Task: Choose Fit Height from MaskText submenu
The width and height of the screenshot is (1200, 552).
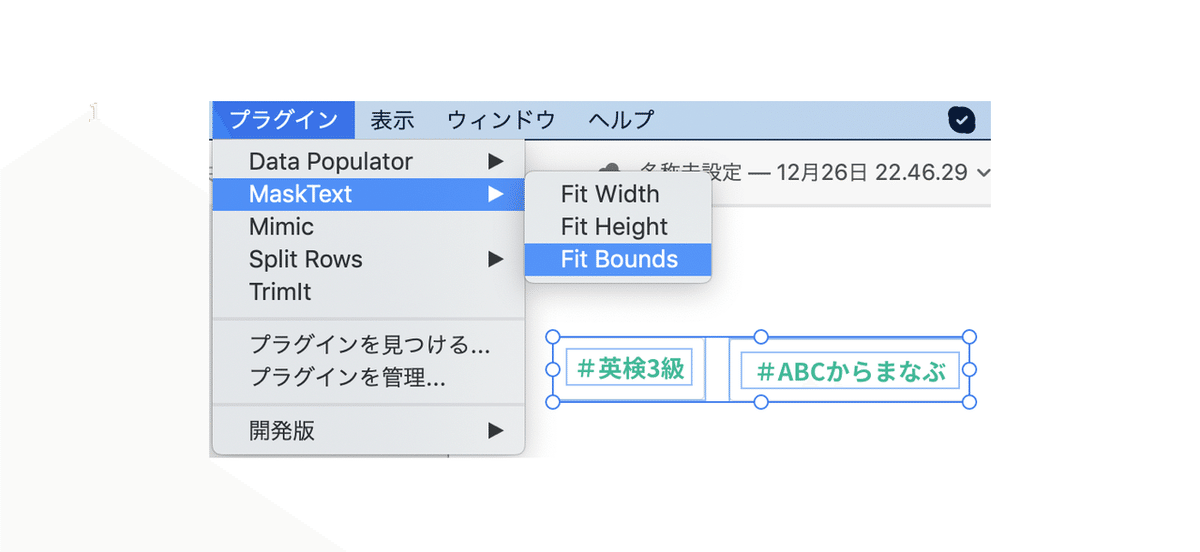Action: (614, 227)
